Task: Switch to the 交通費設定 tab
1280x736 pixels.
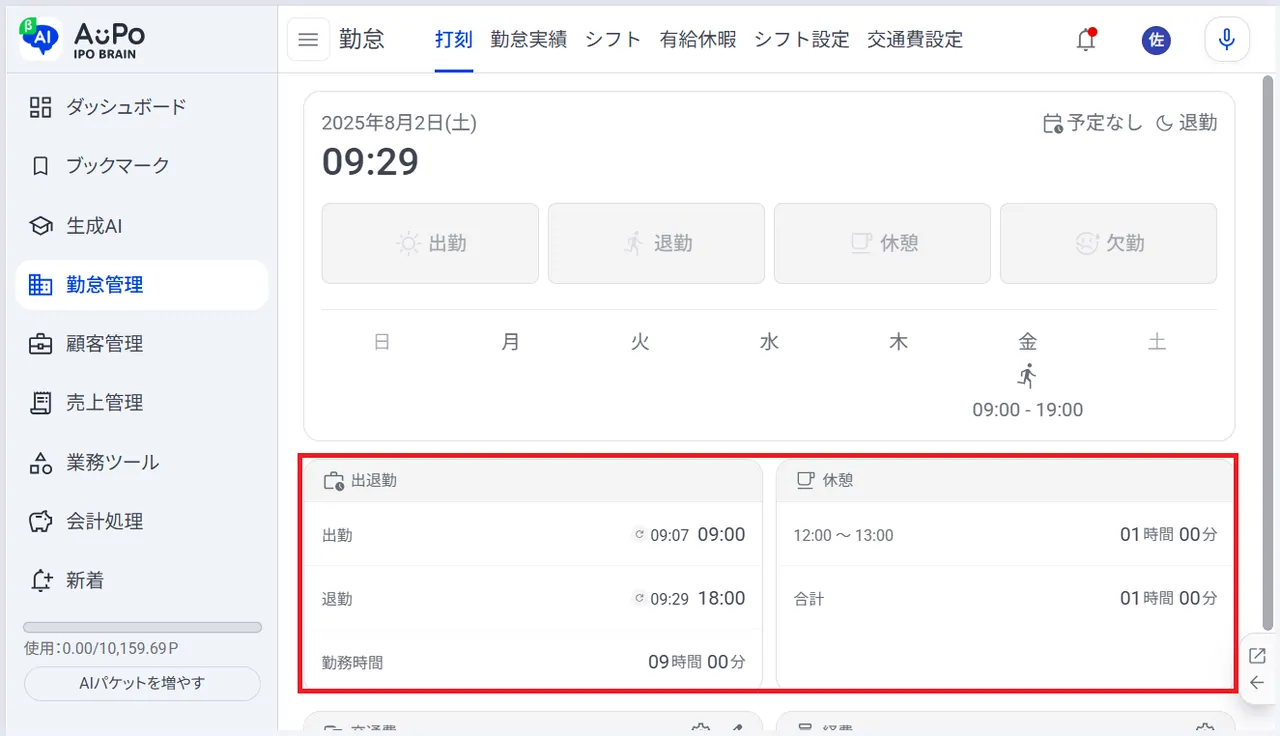Action: 915,40
